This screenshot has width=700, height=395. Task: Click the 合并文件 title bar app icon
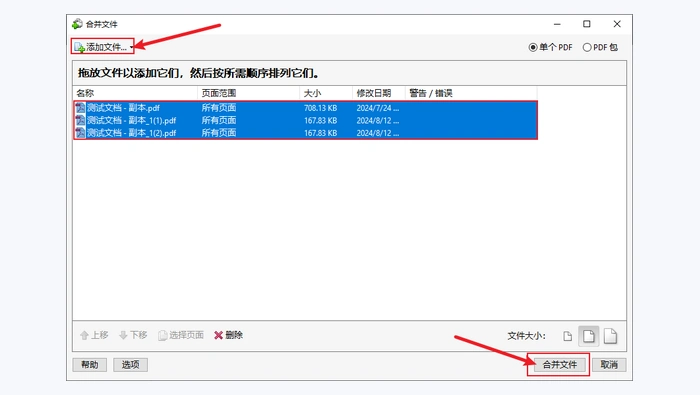[x=77, y=24]
